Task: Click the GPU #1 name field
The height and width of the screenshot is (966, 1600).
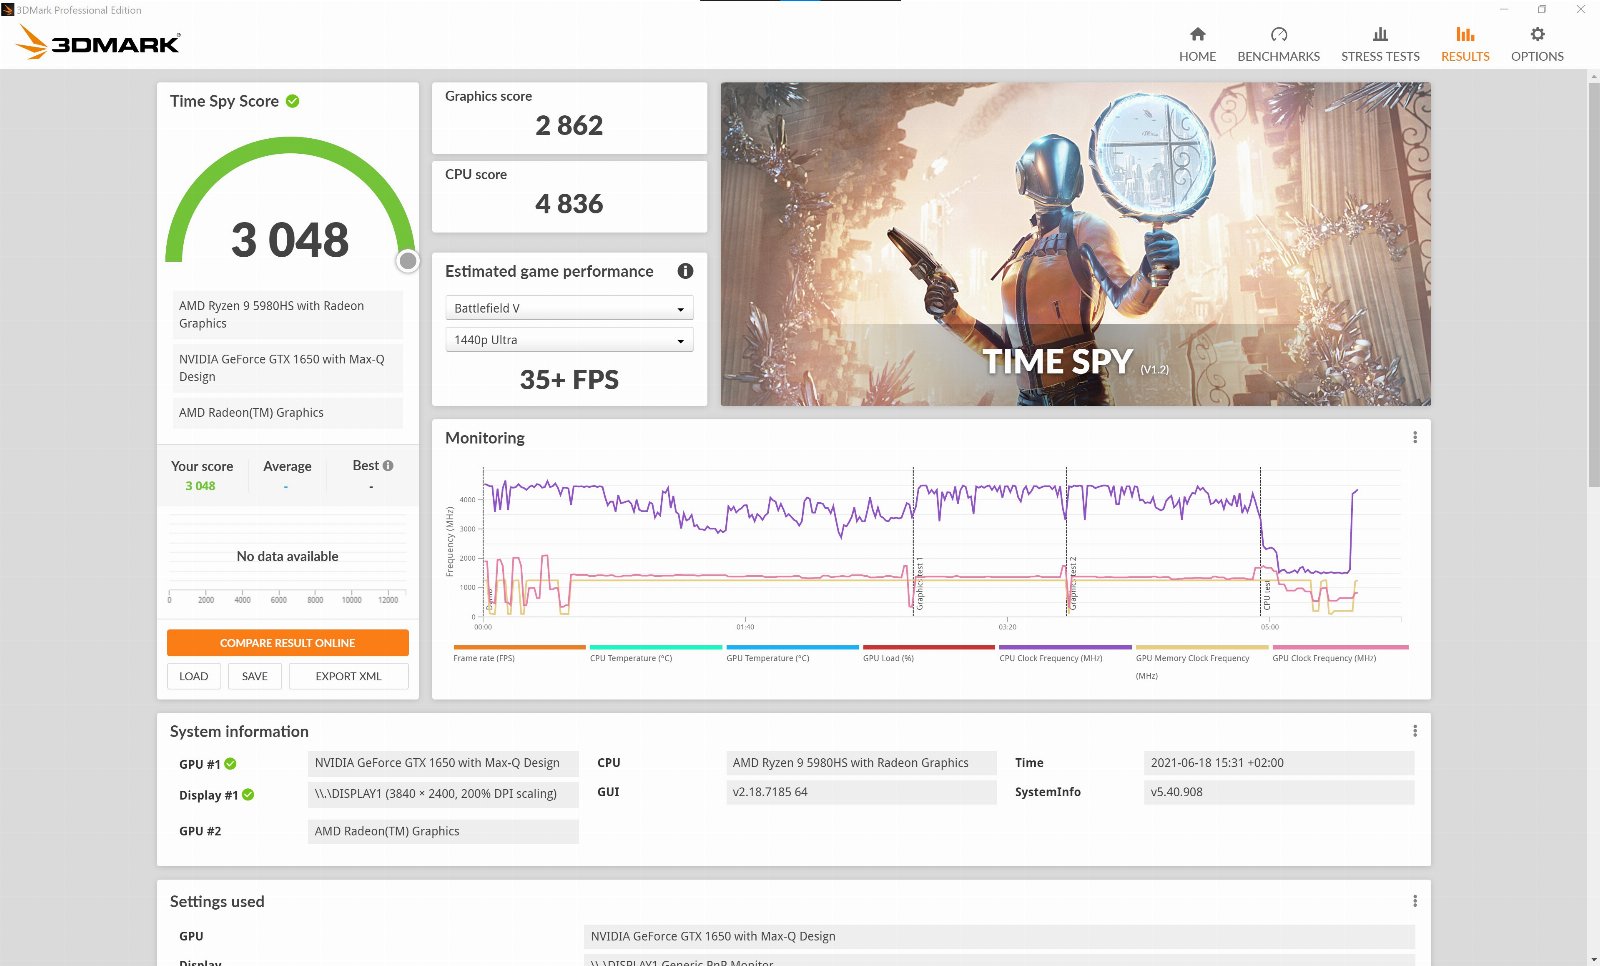Action: (443, 763)
